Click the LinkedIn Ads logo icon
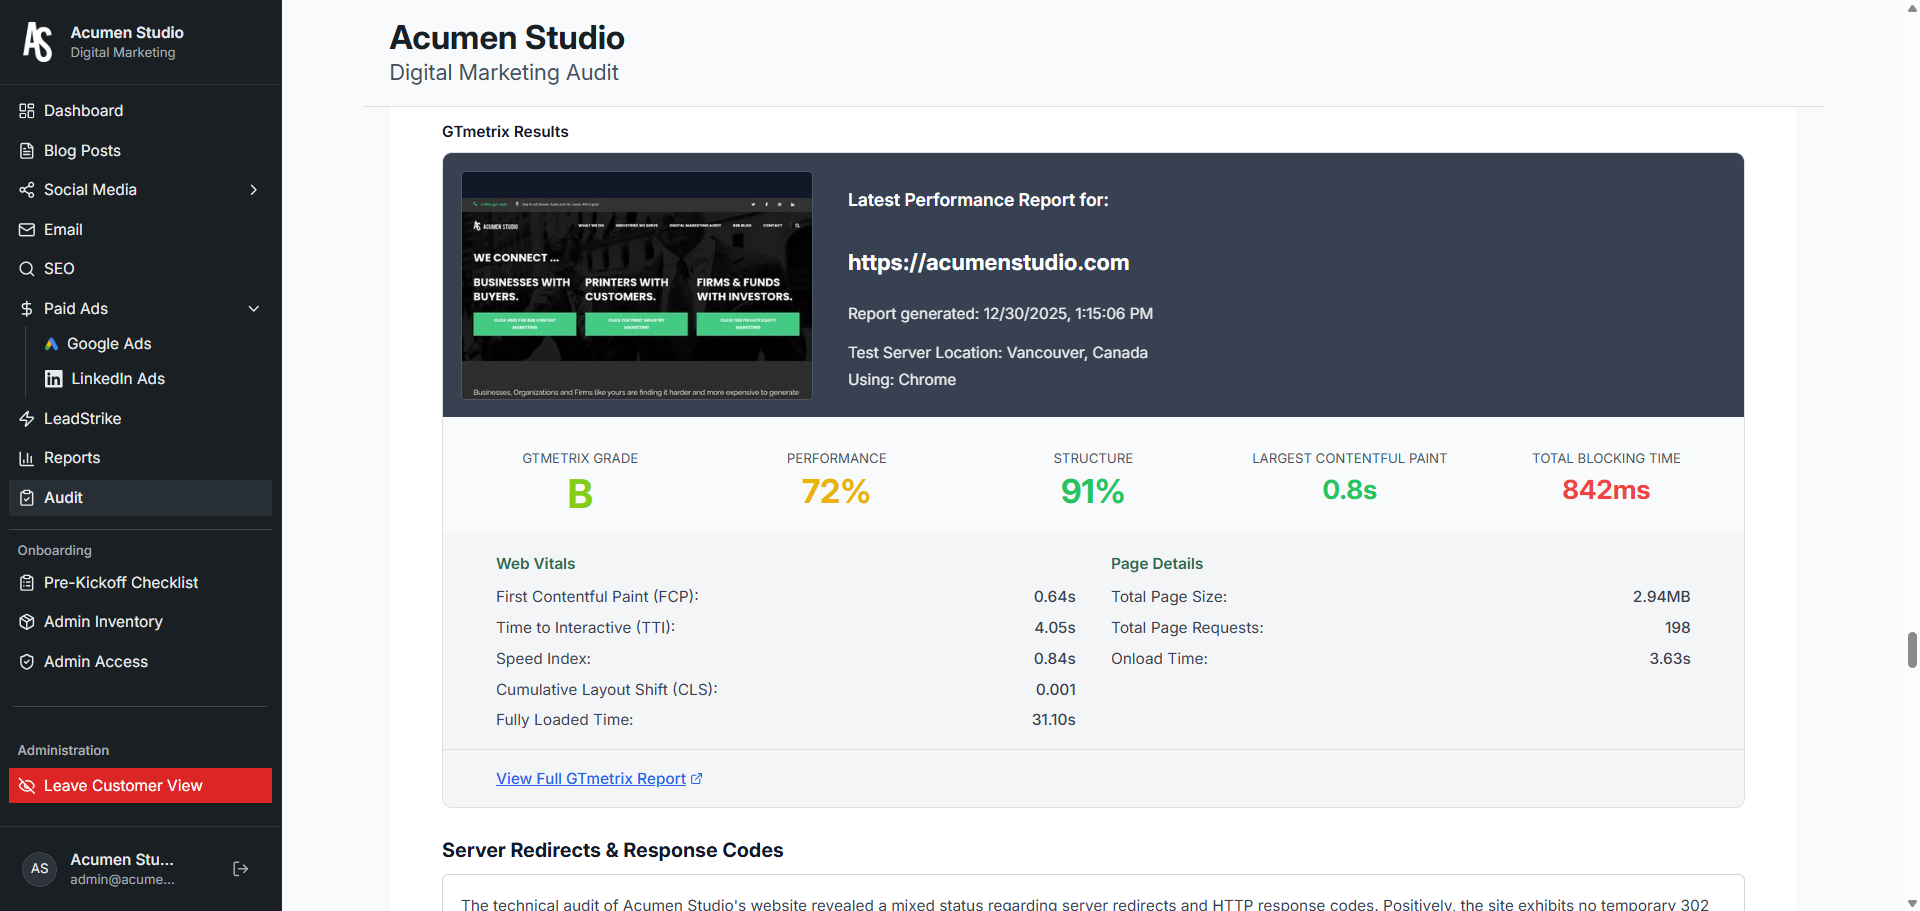The width and height of the screenshot is (1920, 911). click(x=54, y=379)
